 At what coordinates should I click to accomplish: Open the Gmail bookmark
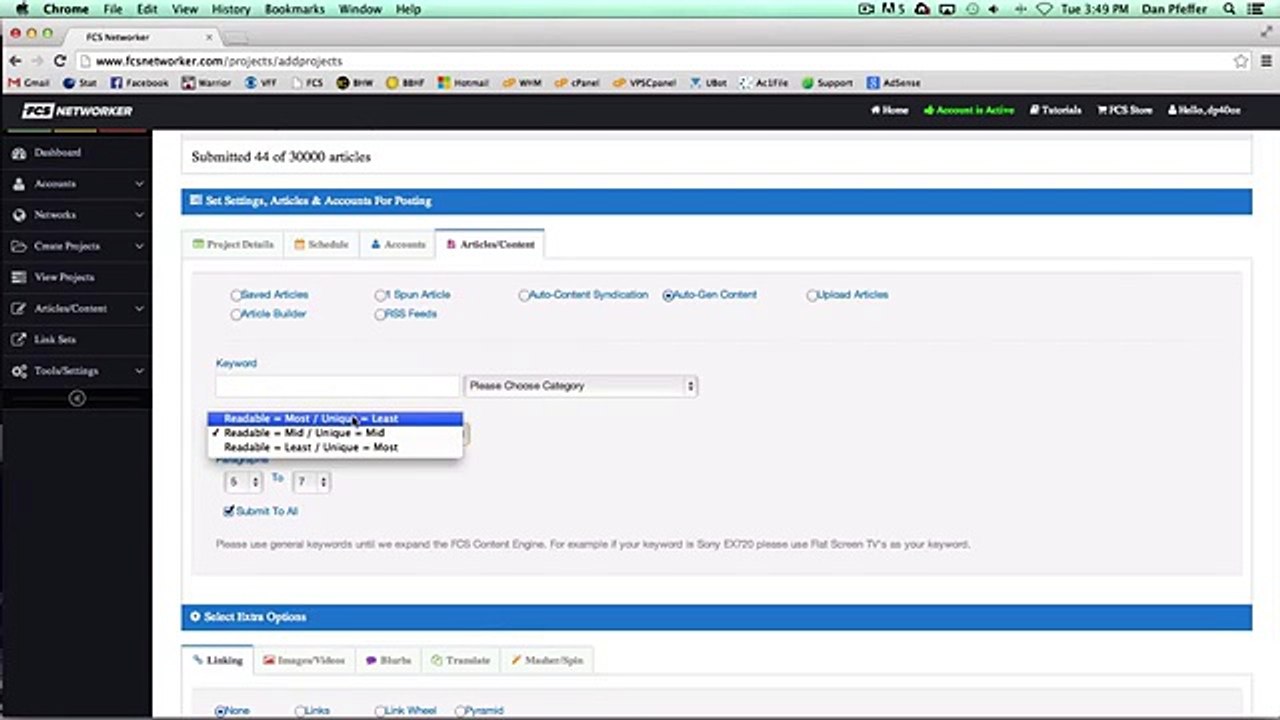click(29, 83)
